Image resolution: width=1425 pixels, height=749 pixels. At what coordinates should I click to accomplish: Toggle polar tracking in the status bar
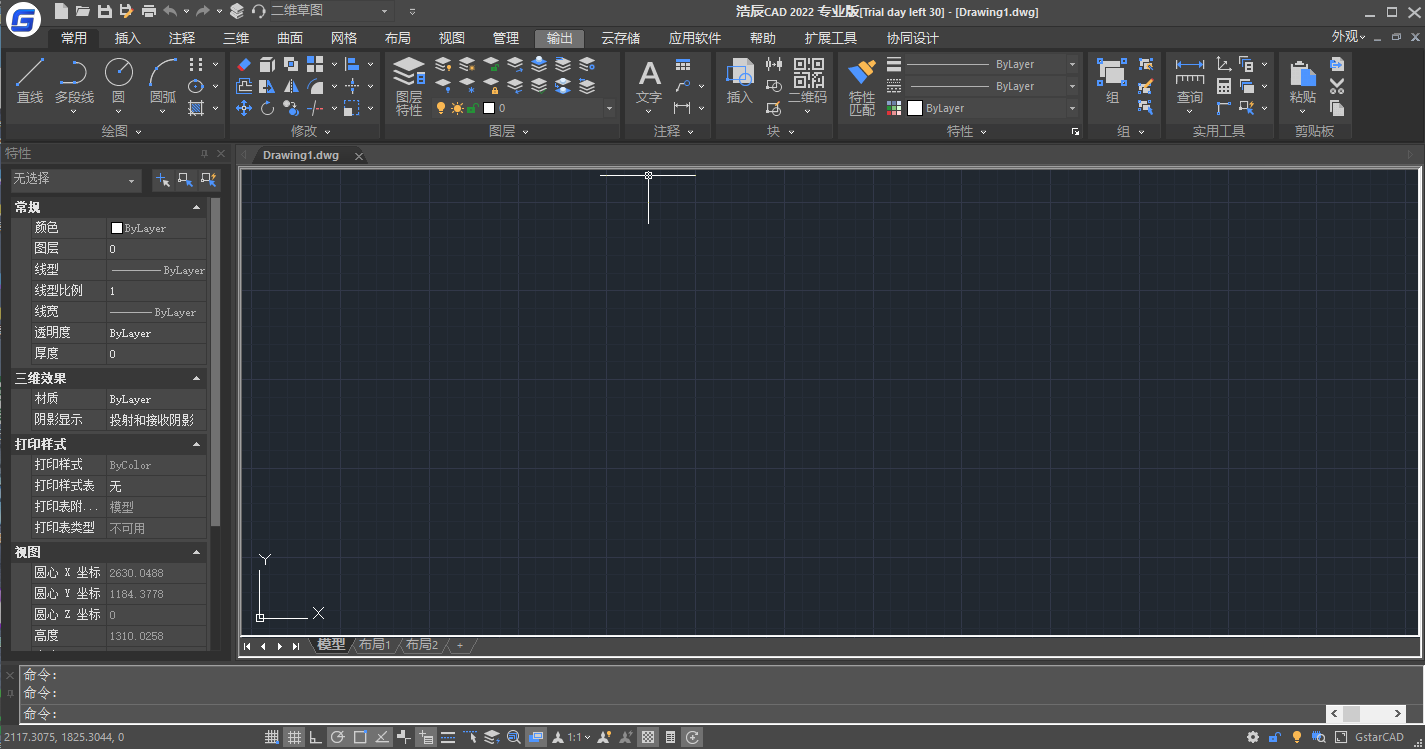coord(338,738)
